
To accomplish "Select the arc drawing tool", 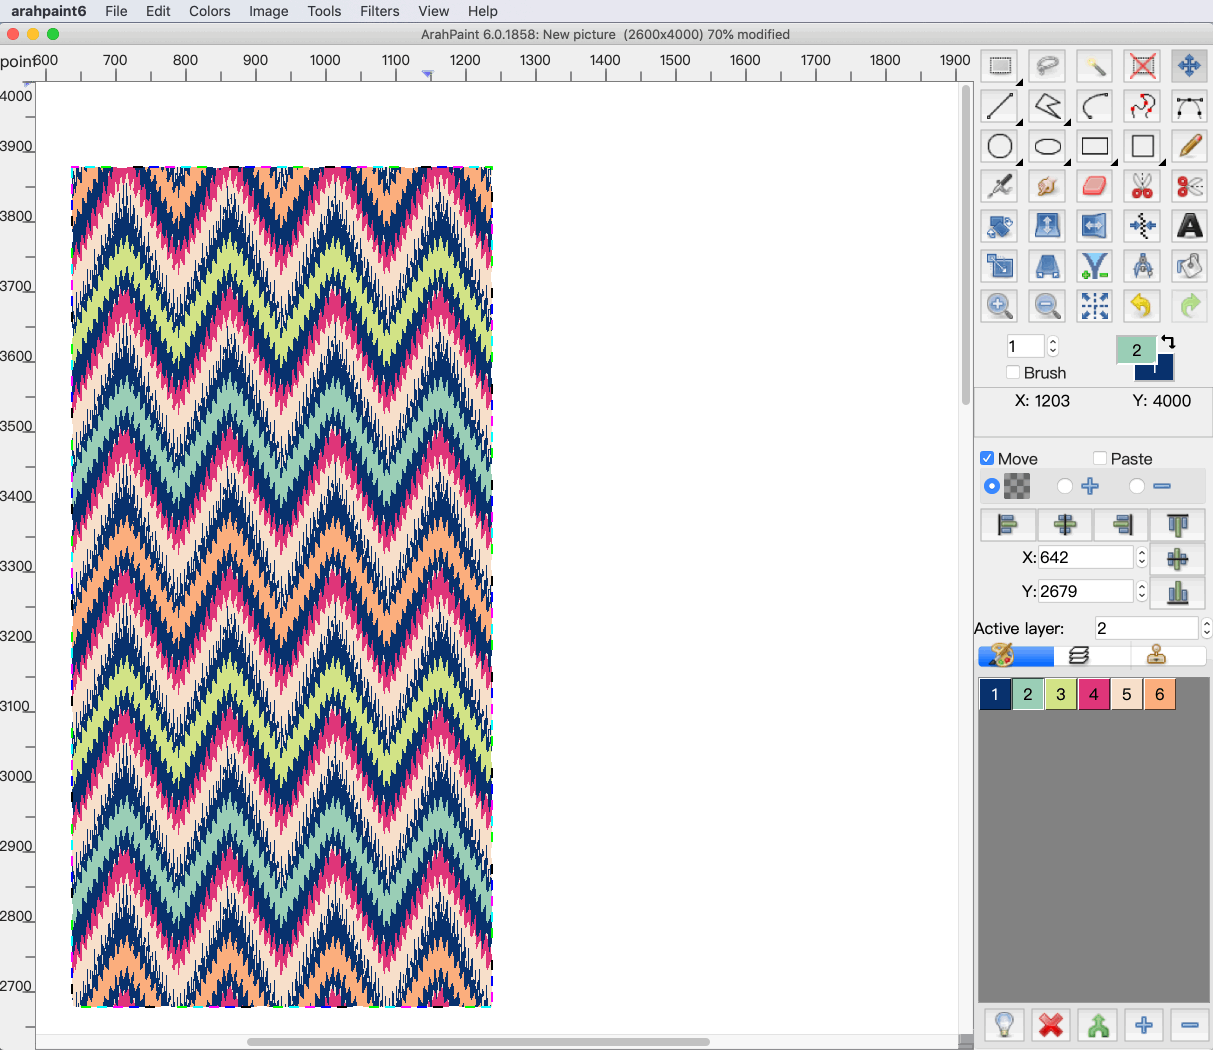I will click(x=1095, y=106).
